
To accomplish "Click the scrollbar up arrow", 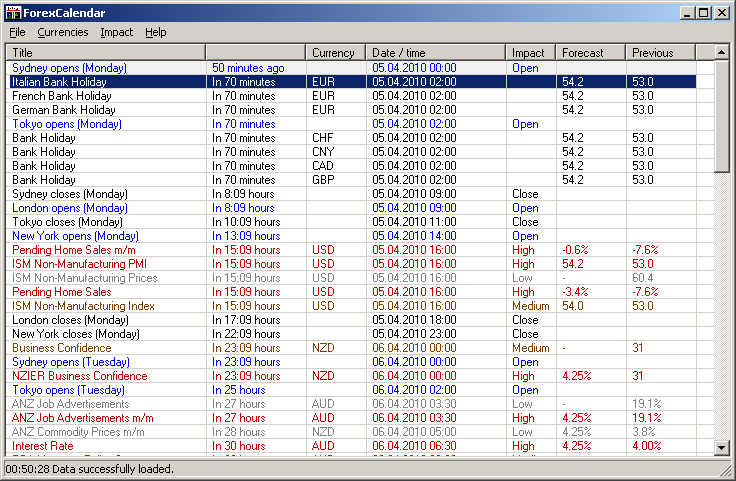I will pyautogui.click(x=722, y=52).
